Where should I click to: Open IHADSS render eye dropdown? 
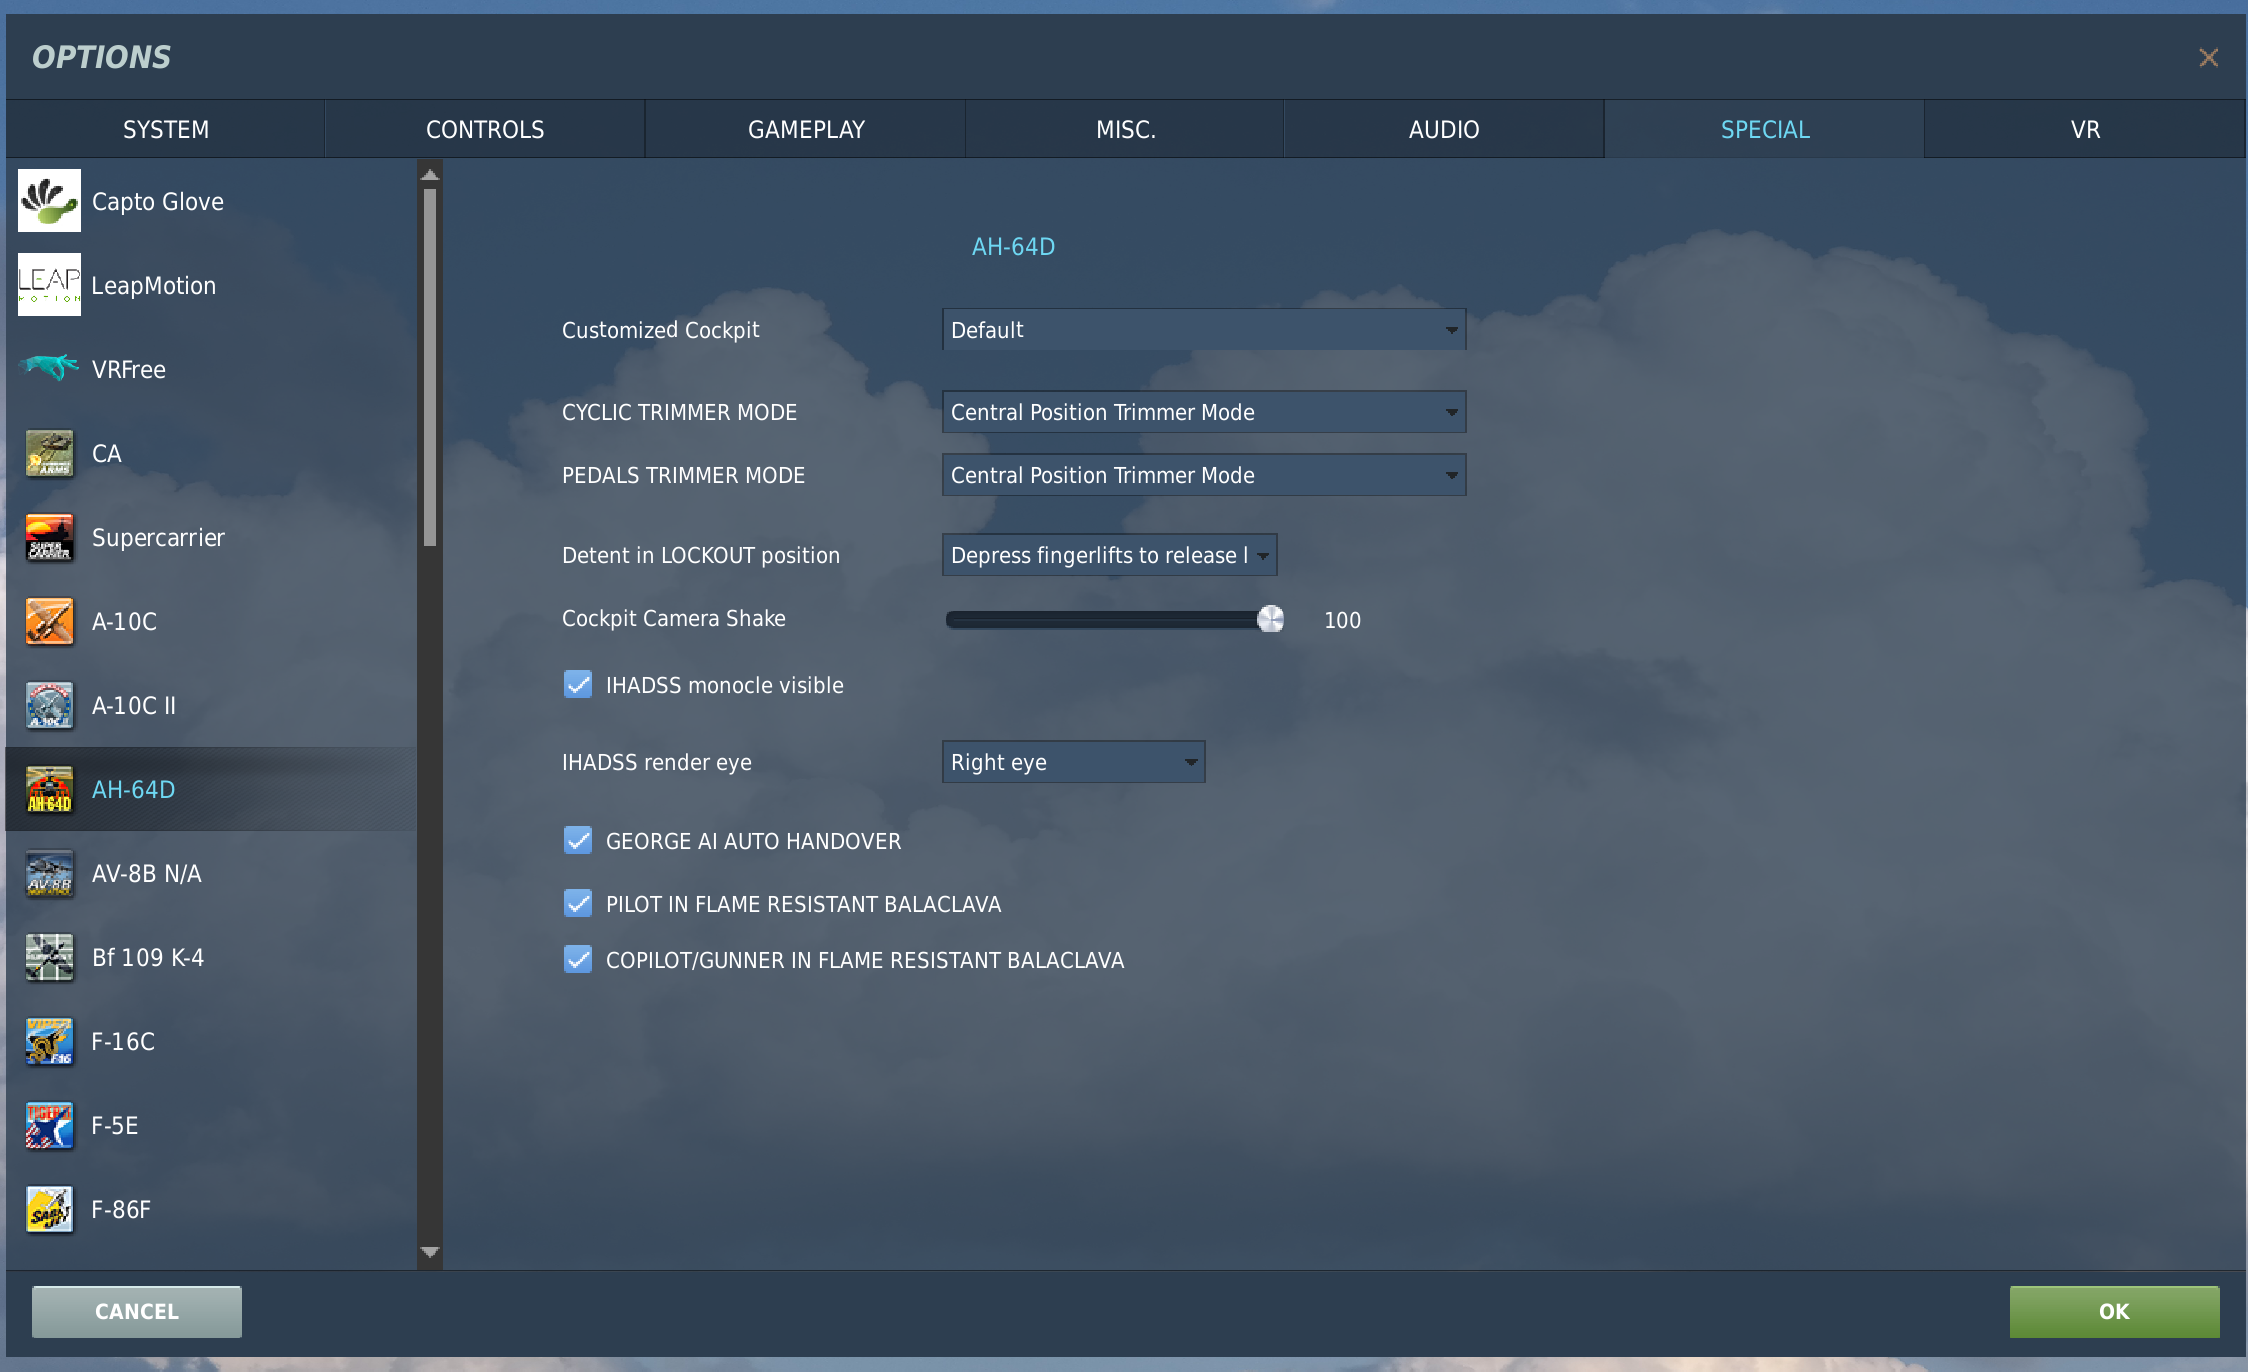tap(1073, 762)
